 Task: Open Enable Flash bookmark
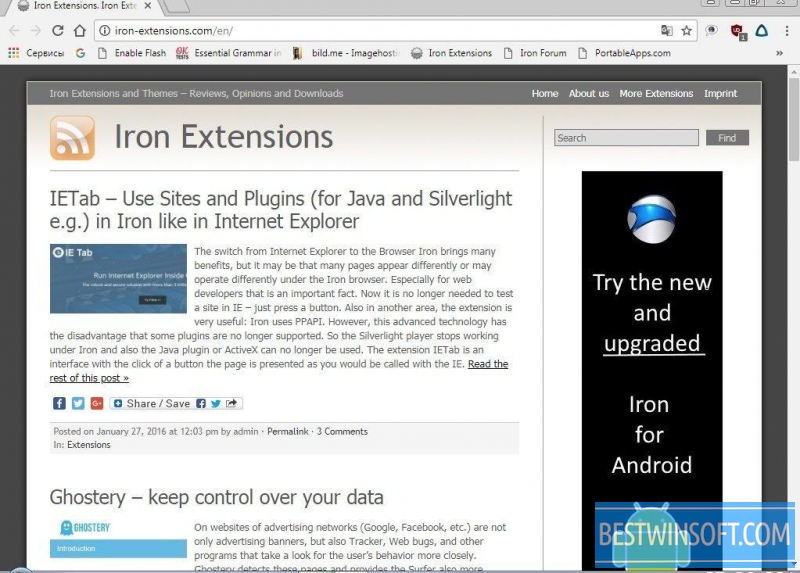coord(132,53)
